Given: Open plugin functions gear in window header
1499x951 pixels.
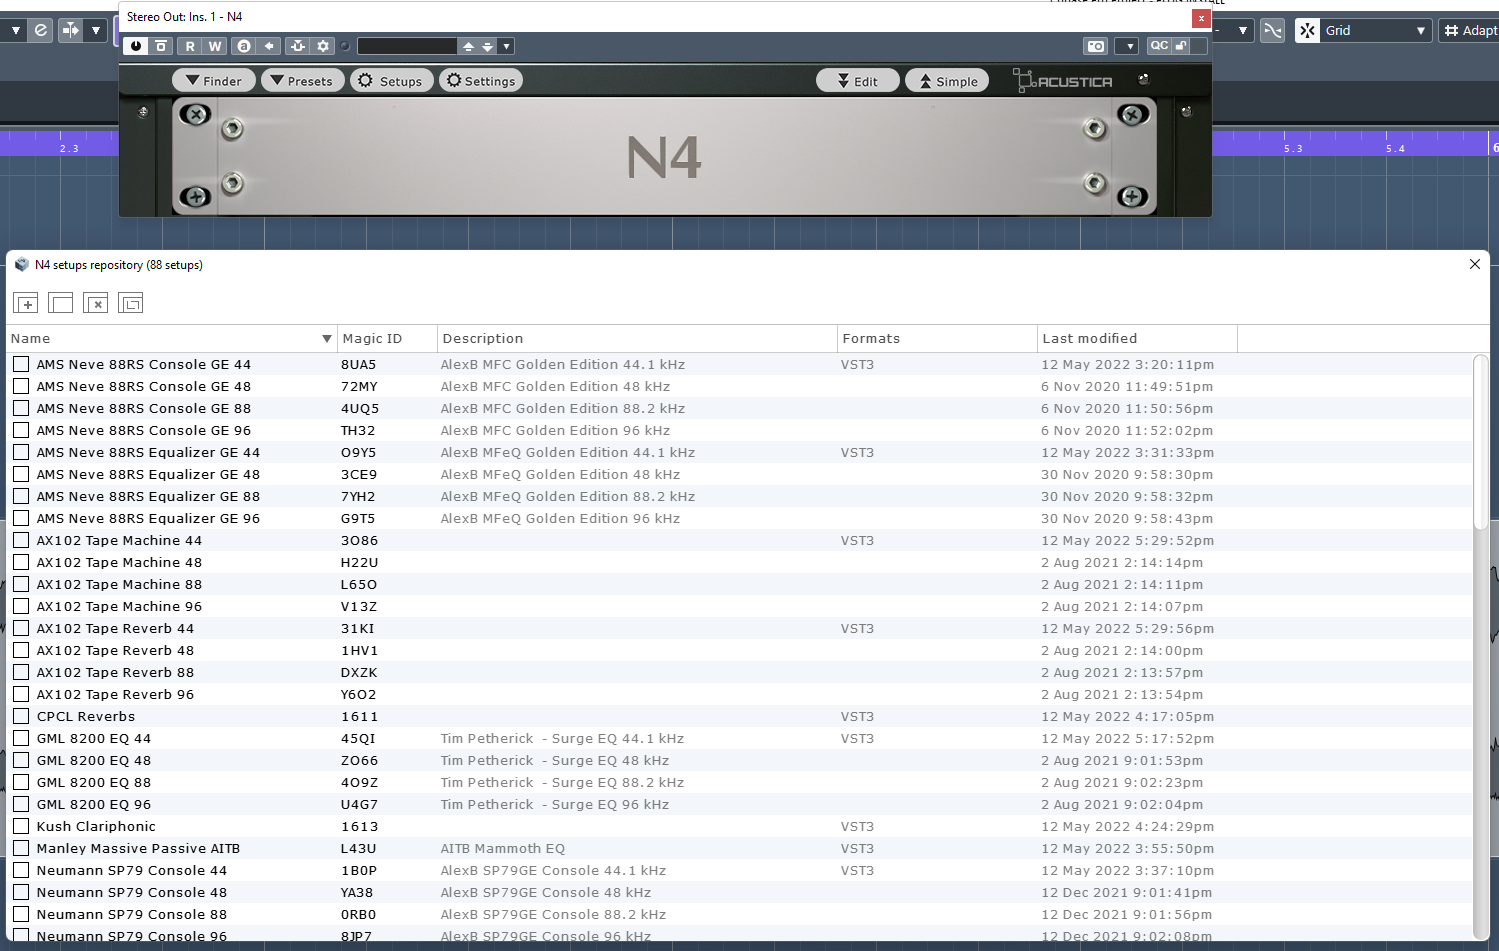Looking at the screenshot, I should click(323, 46).
